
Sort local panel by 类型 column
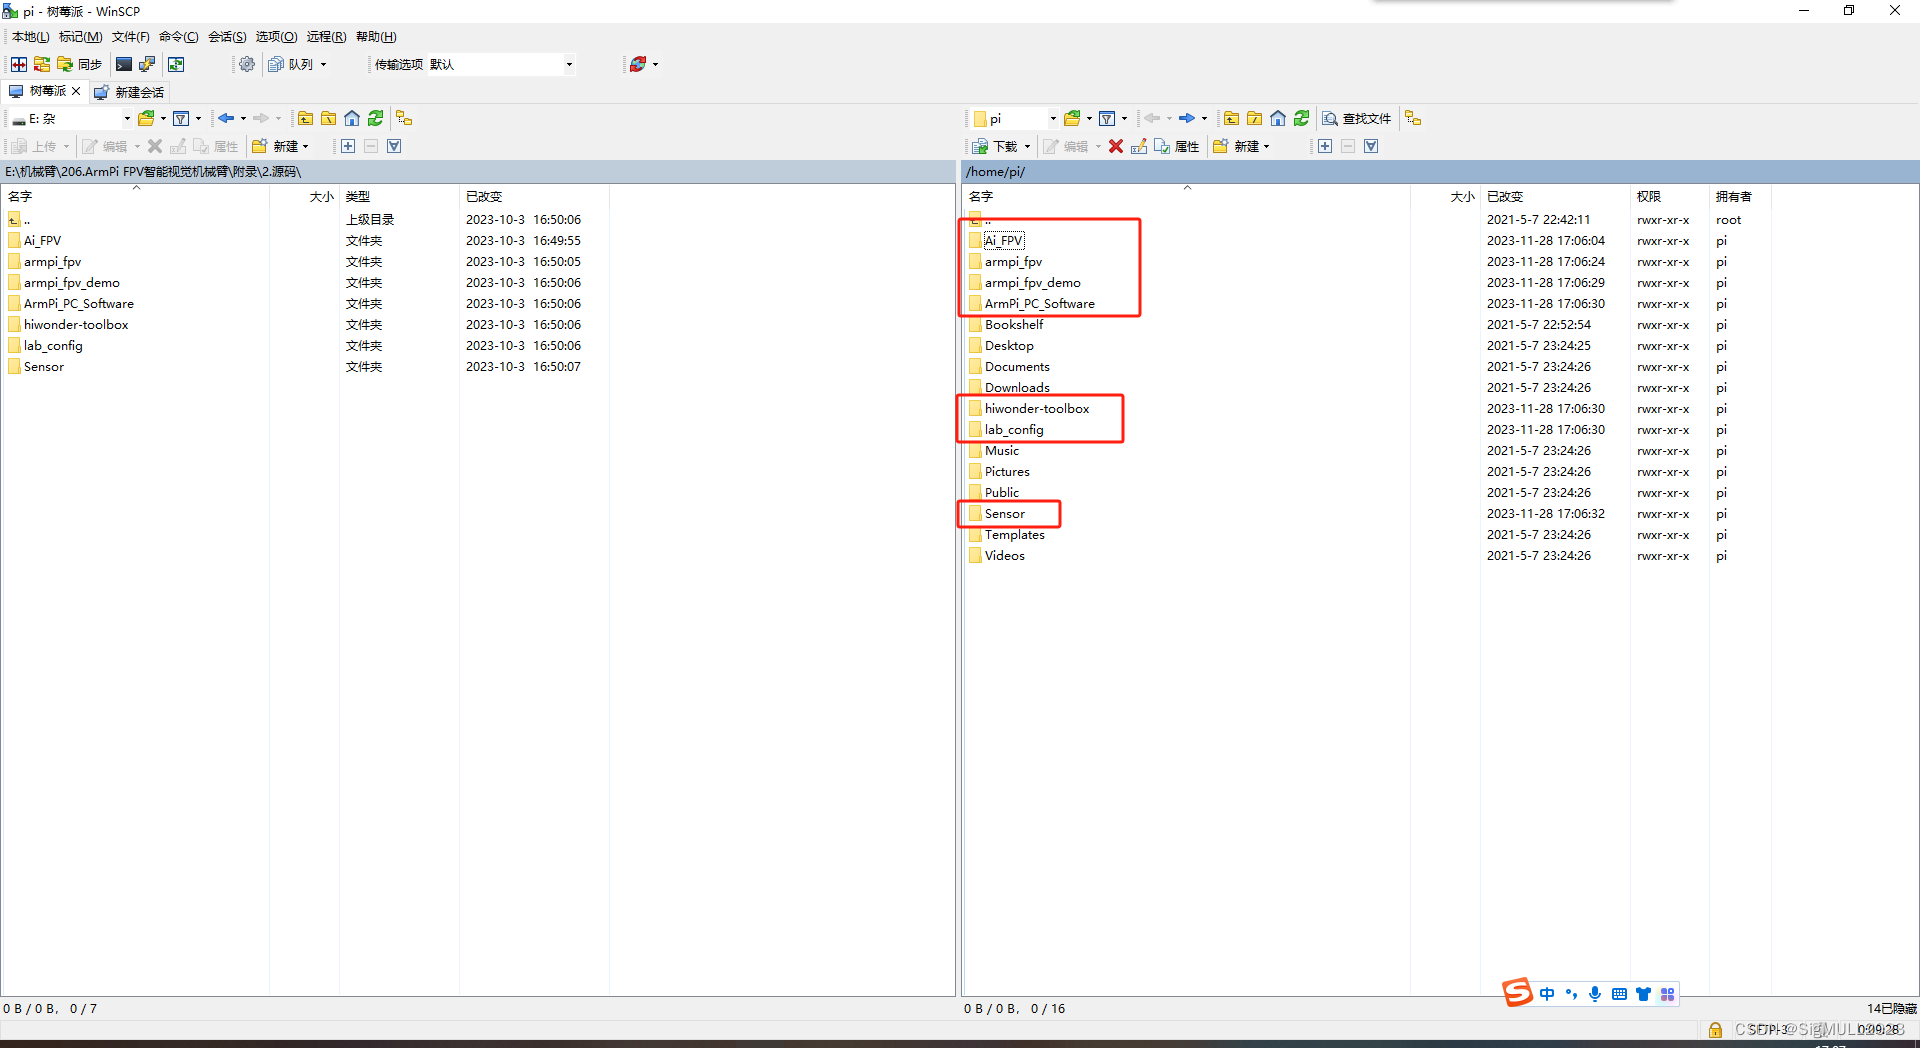coord(399,197)
